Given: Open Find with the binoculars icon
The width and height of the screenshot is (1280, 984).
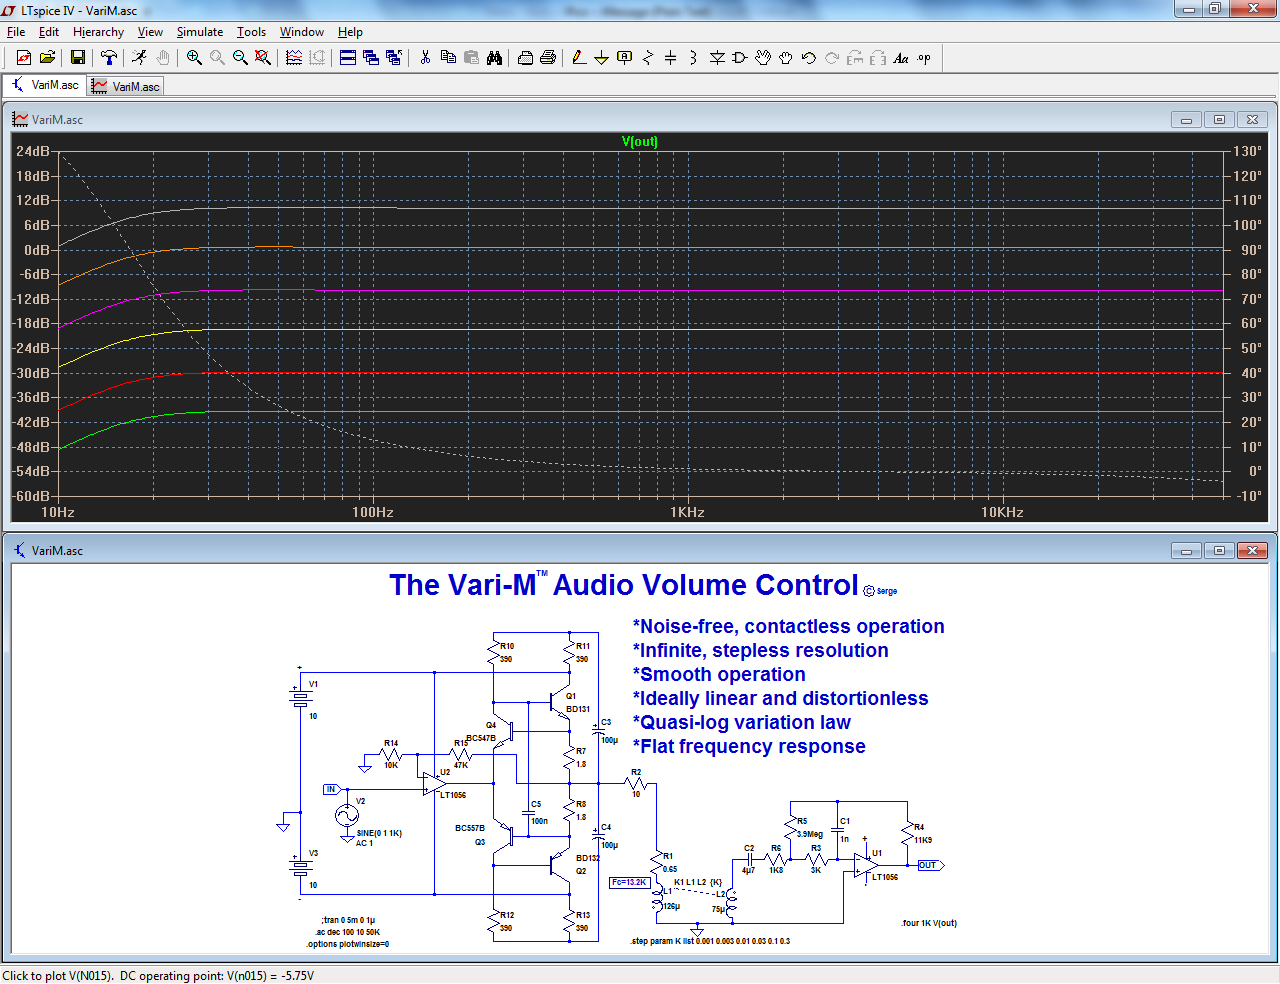Looking at the screenshot, I should [x=494, y=58].
